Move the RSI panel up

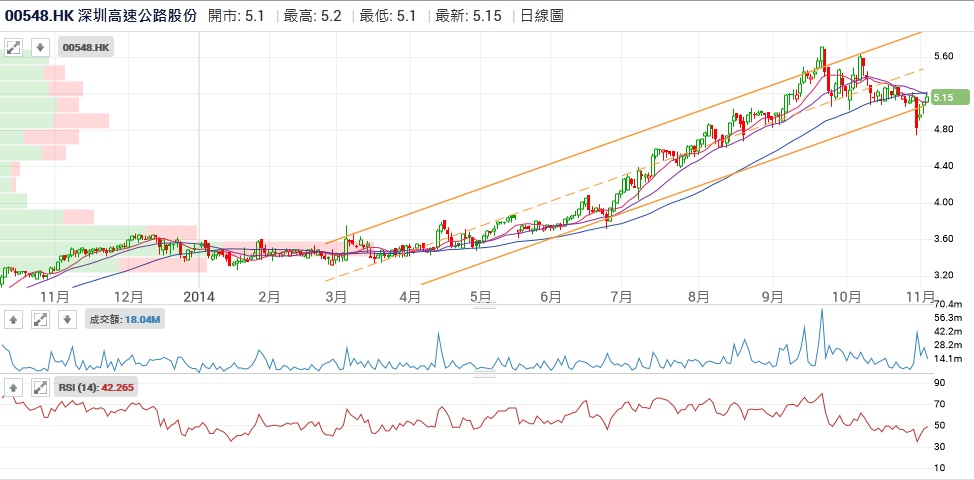click(x=14, y=388)
